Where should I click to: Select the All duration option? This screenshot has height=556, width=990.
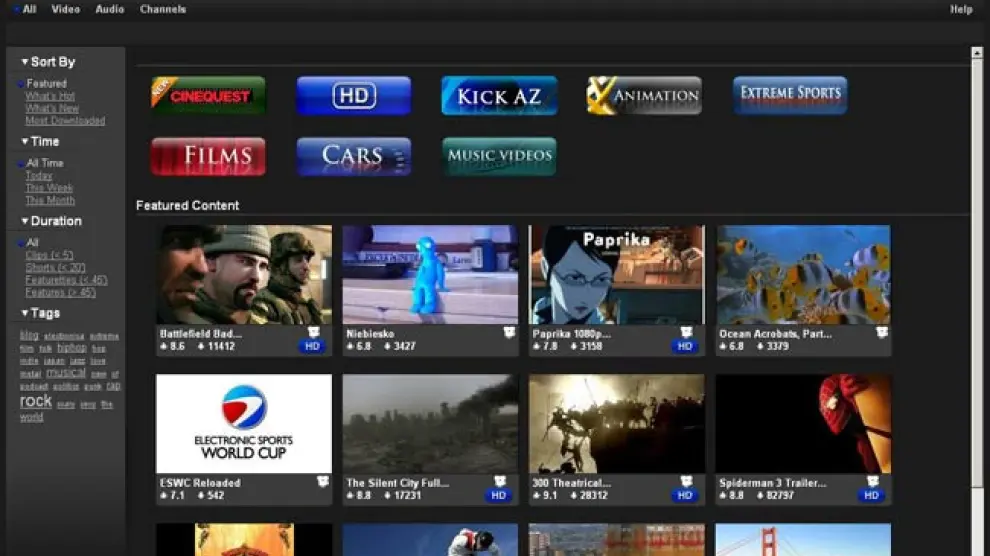pyautogui.click(x=33, y=243)
